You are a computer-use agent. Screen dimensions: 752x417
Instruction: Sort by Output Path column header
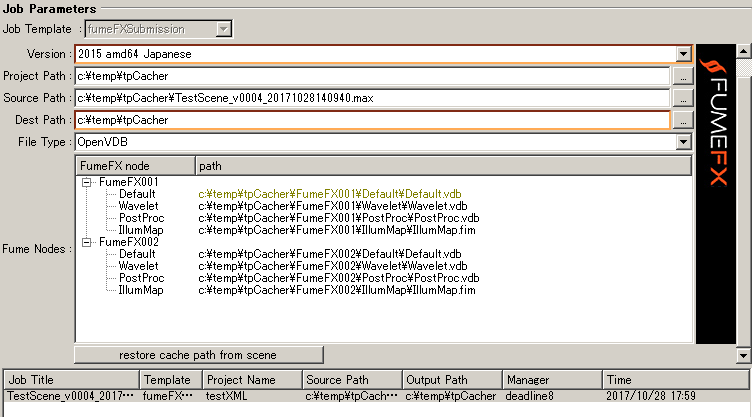[x=452, y=380]
